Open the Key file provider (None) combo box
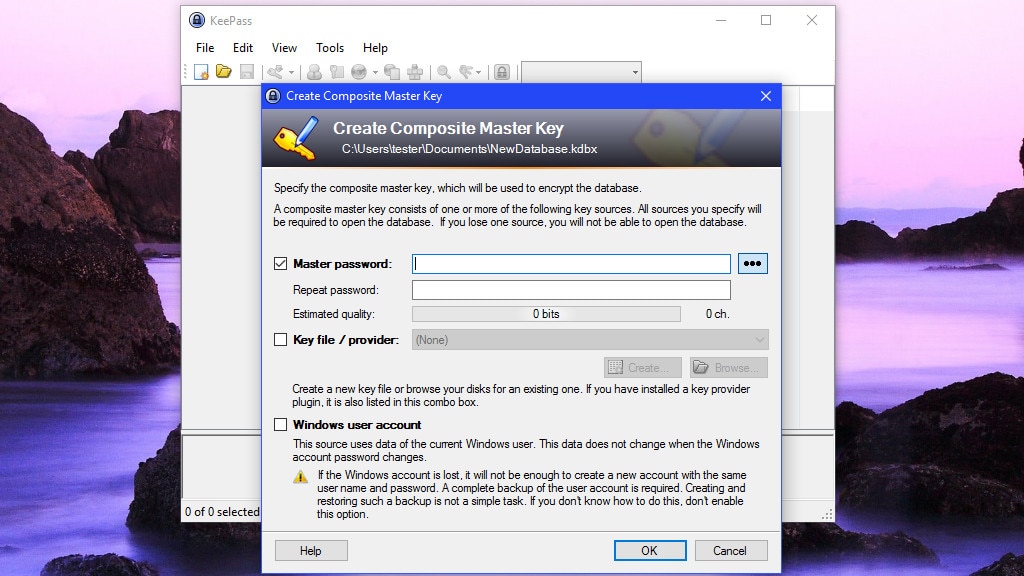 [x=590, y=340]
